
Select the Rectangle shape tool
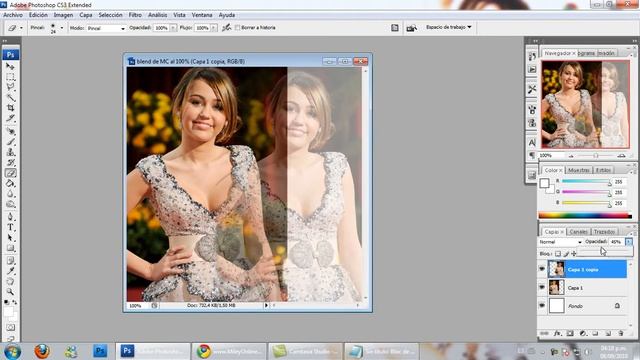pyautogui.click(x=11, y=248)
